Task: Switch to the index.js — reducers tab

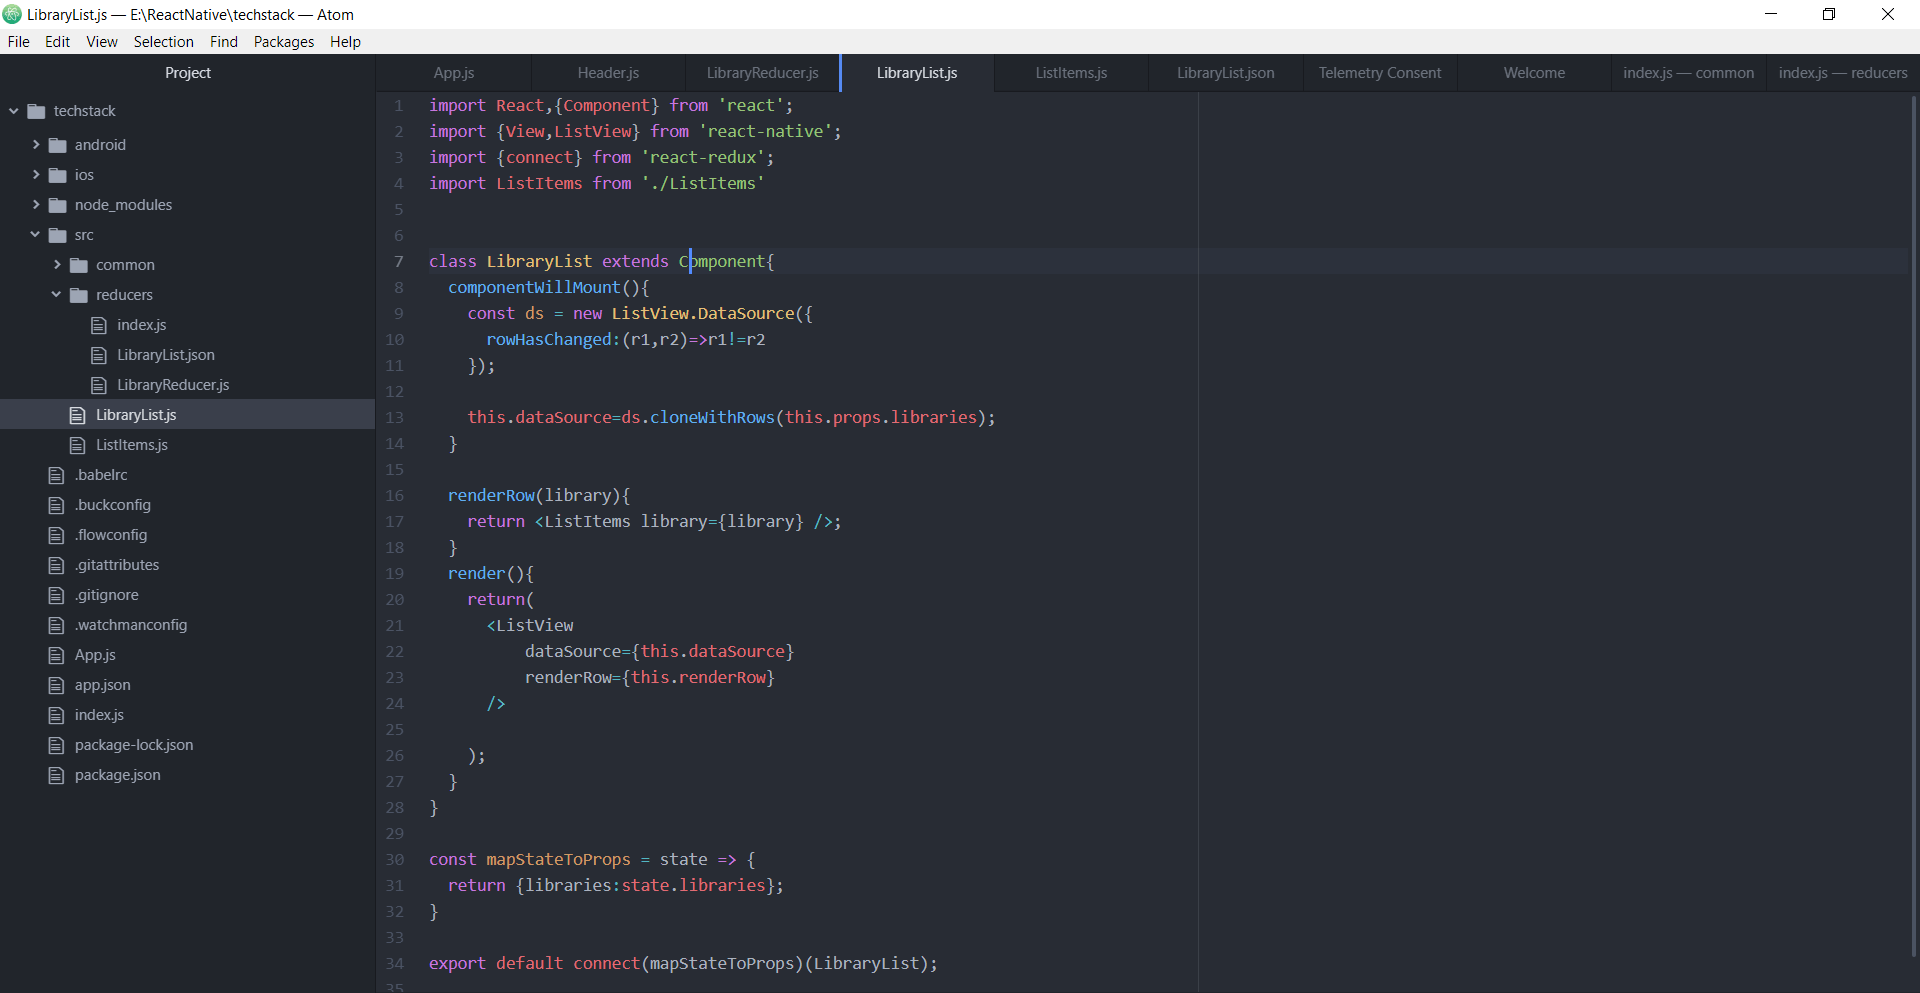Action: point(1843,73)
